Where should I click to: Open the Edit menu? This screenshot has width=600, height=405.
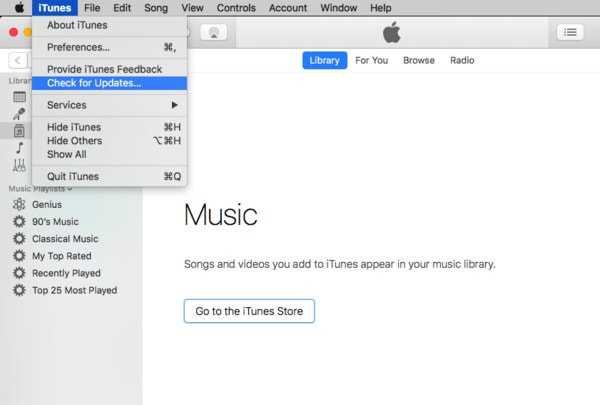point(122,8)
